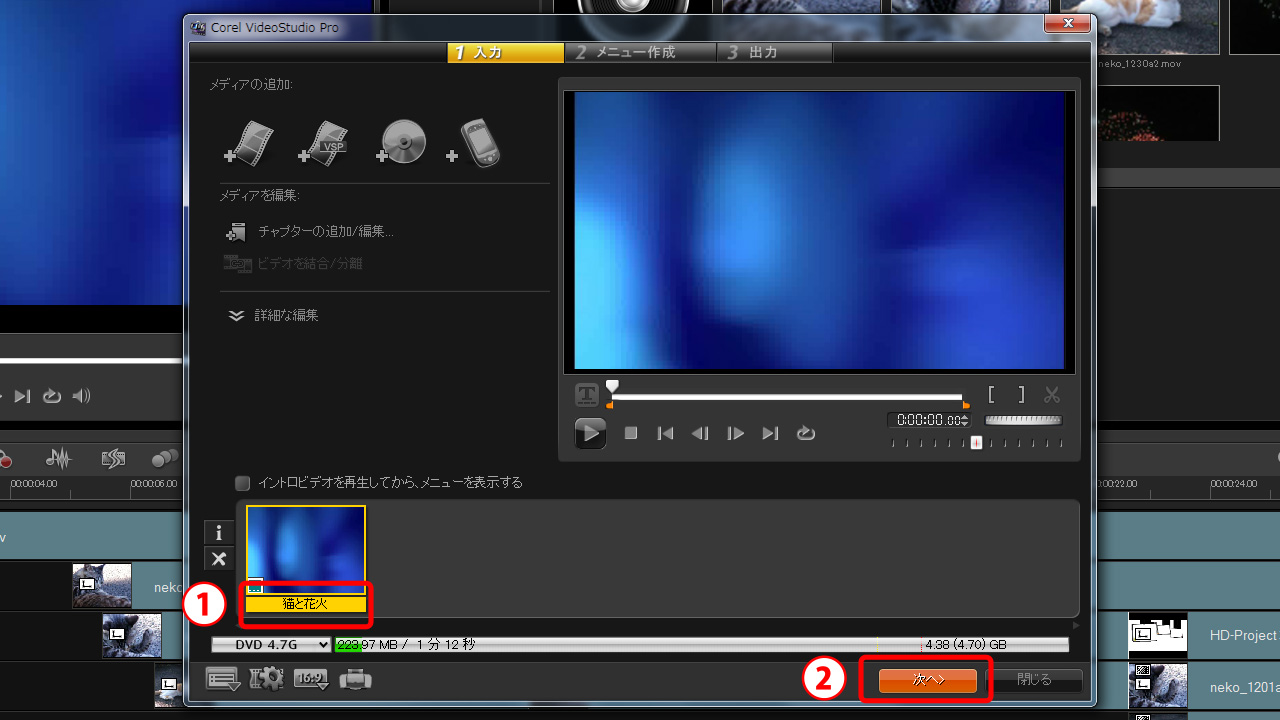Click the 閉じる button
Screen dimensions: 1280x720
(x=1034, y=680)
